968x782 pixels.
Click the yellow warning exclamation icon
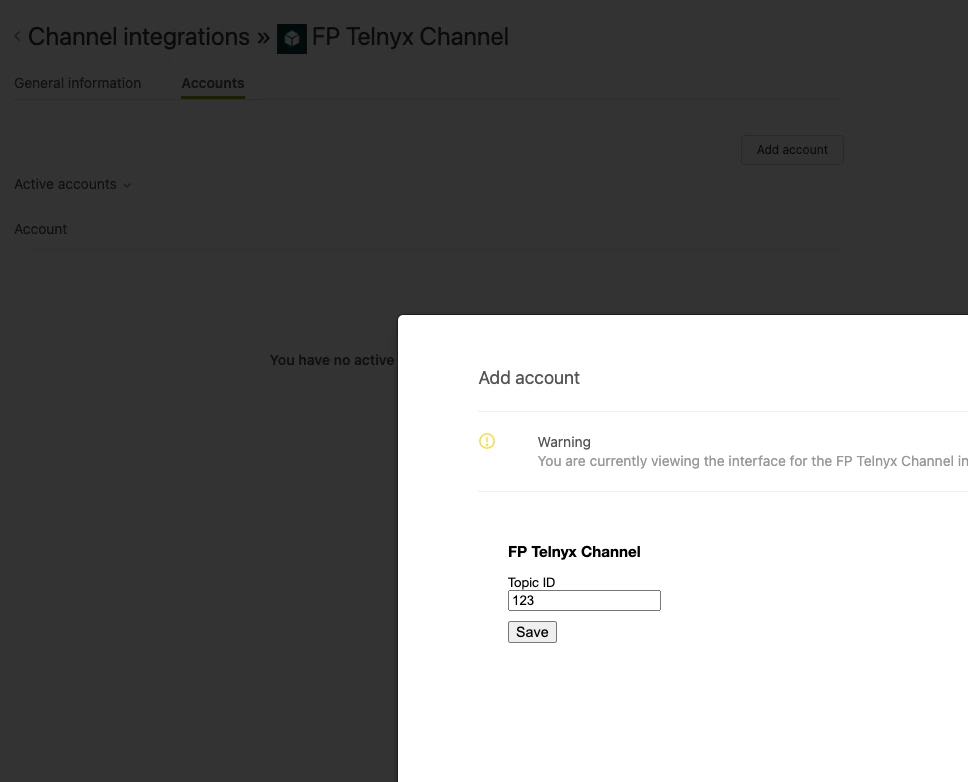(487, 441)
